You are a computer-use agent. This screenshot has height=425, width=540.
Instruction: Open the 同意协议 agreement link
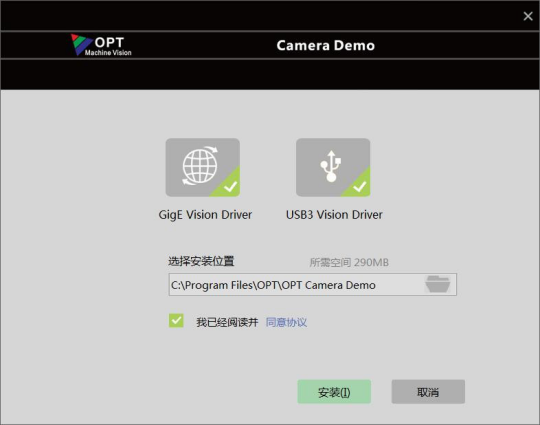click(x=286, y=322)
